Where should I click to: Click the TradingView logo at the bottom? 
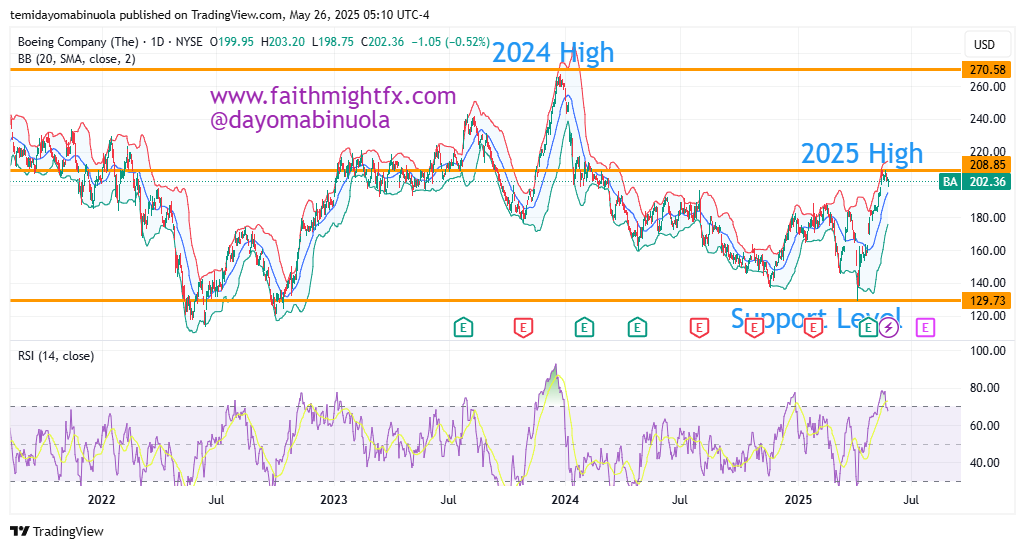tap(57, 531)
